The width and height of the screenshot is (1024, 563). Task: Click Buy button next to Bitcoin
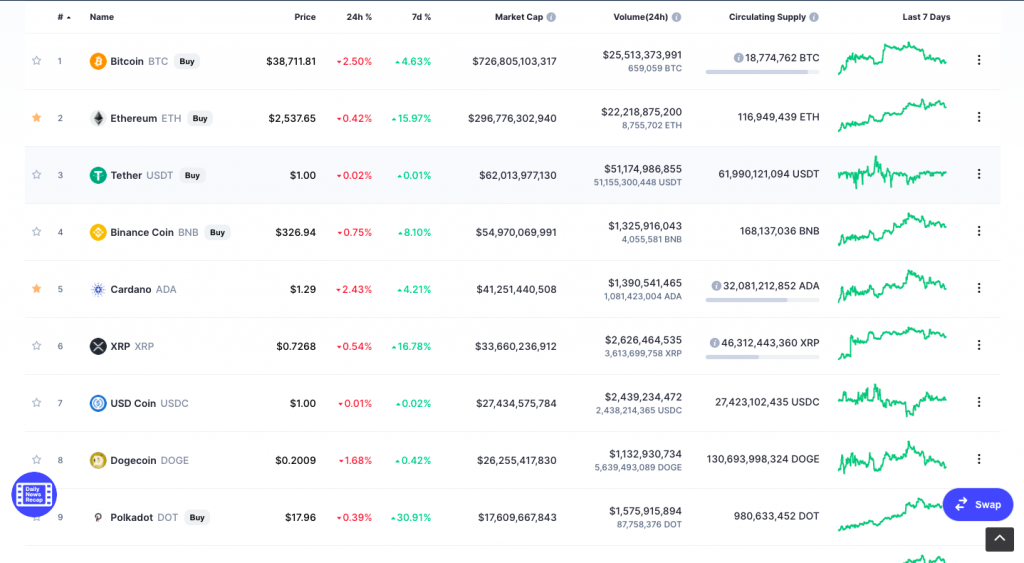point(187,61)
